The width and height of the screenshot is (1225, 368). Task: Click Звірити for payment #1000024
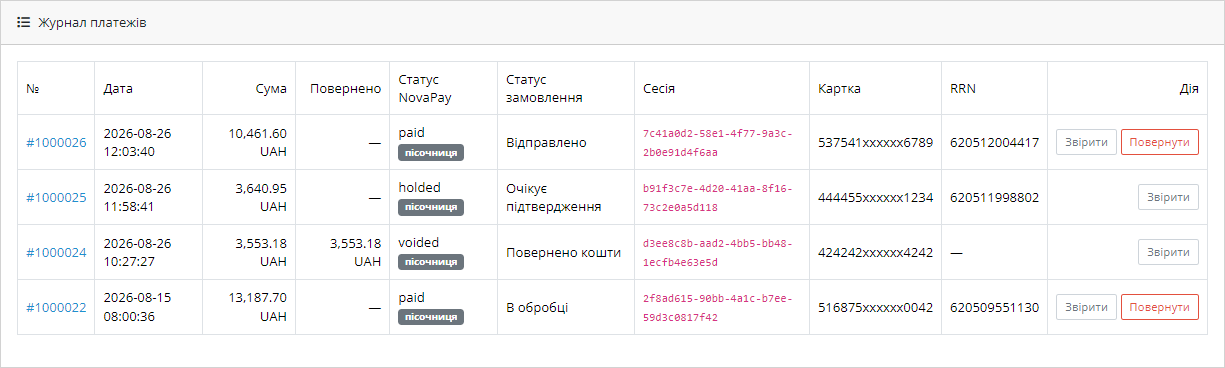1168,252
